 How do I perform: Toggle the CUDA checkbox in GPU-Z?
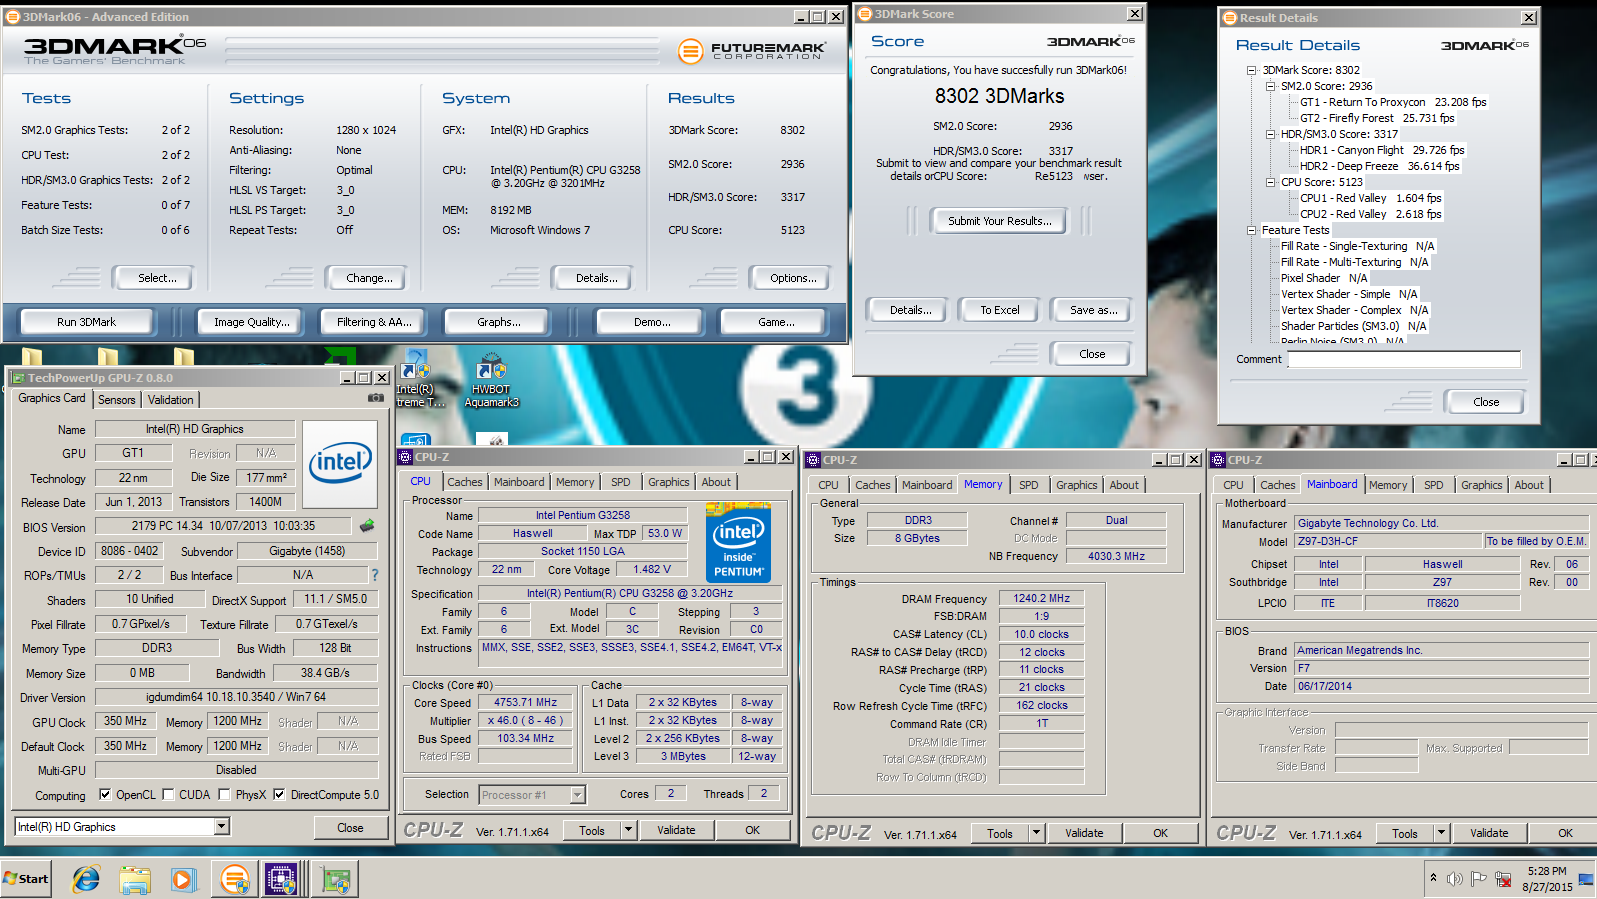coord(168,795)
